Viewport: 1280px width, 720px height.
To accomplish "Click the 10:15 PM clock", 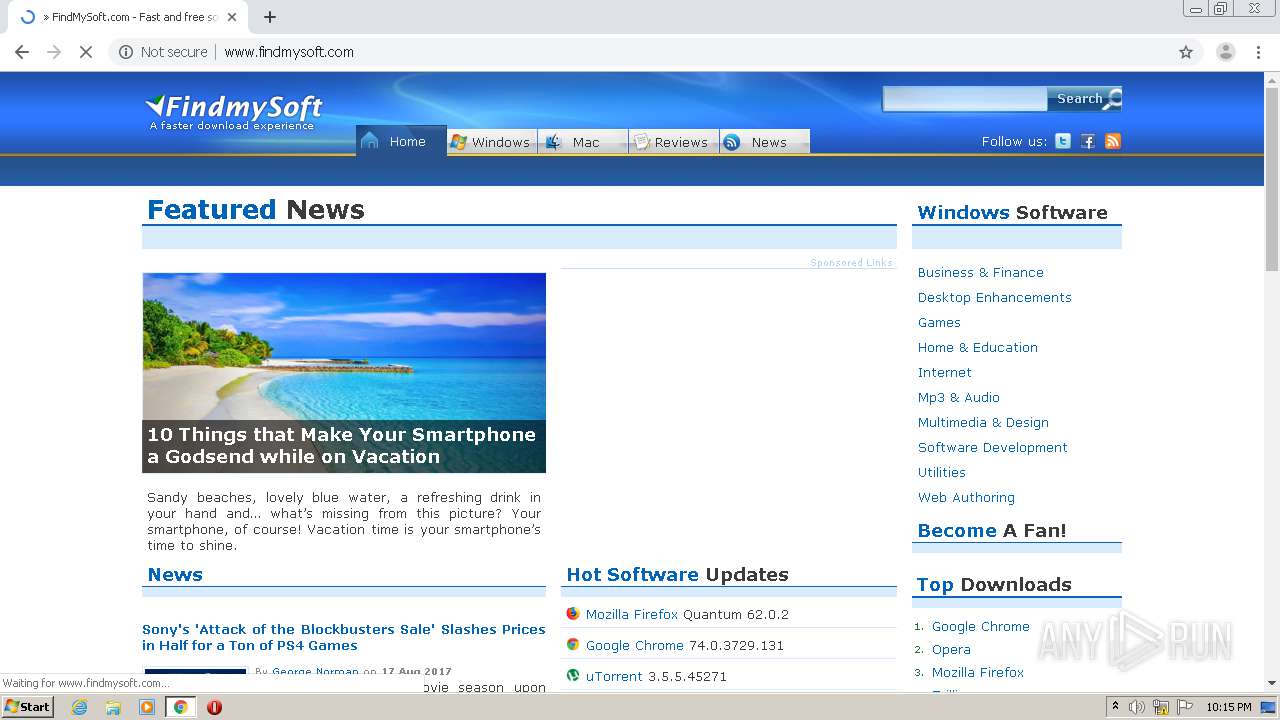I will point(1229,707).
